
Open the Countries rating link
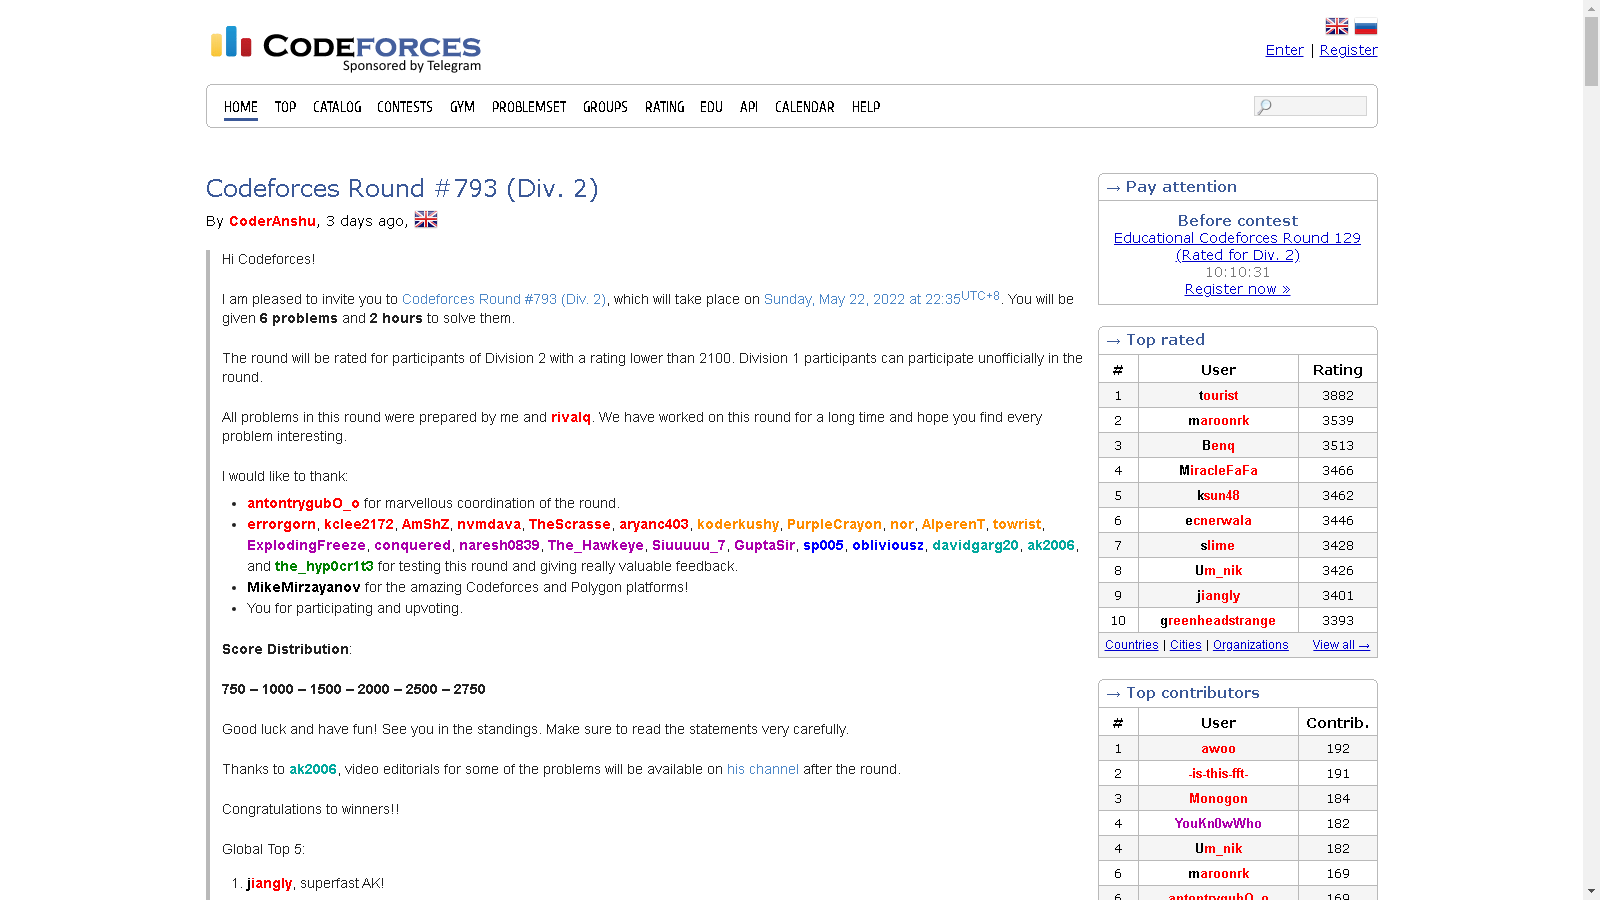click(x=1132, y=645)
